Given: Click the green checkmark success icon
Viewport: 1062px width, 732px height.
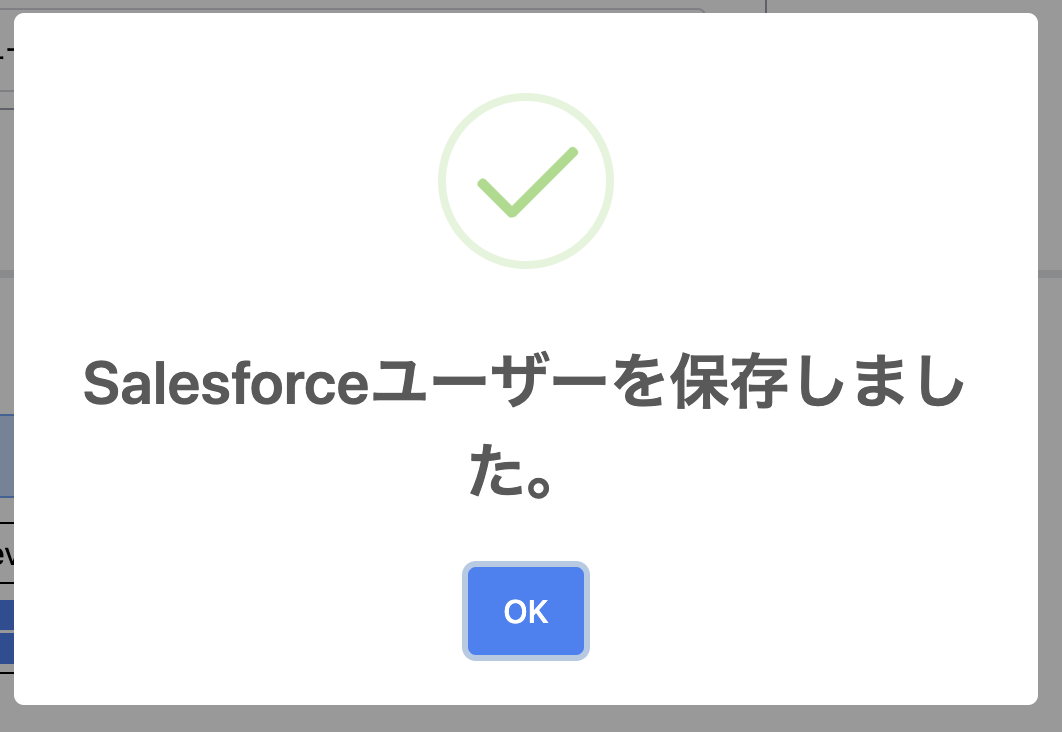Looking at the screenshot, I should (x=526, y=182).
